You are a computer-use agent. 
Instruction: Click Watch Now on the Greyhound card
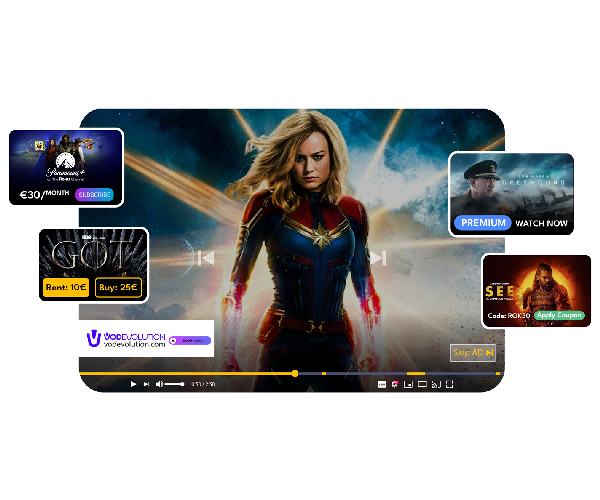pyautogui.click(x=541, y=222)
